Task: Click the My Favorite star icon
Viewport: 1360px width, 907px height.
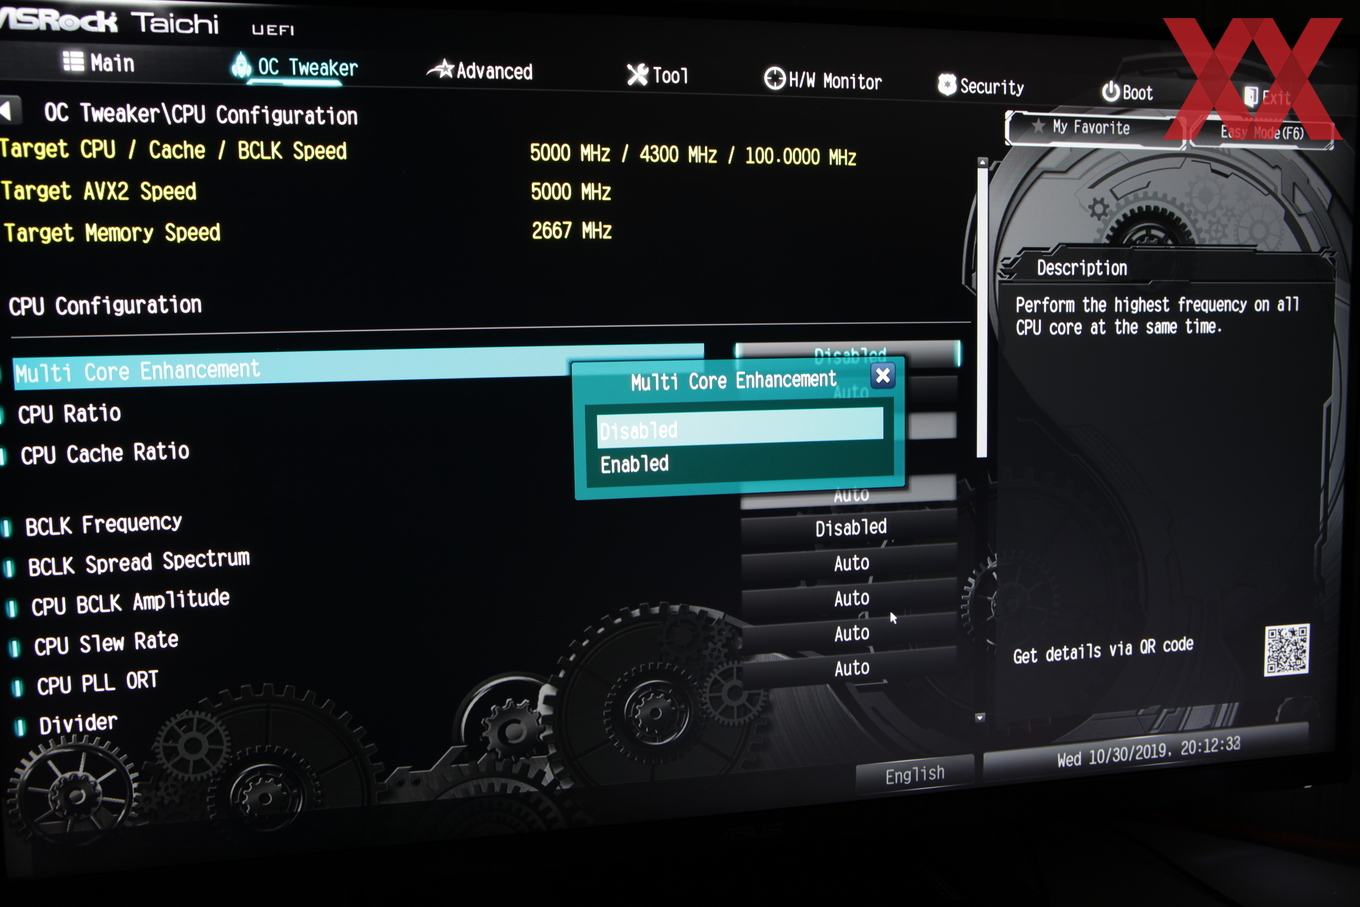Action: pos(1037,126)
